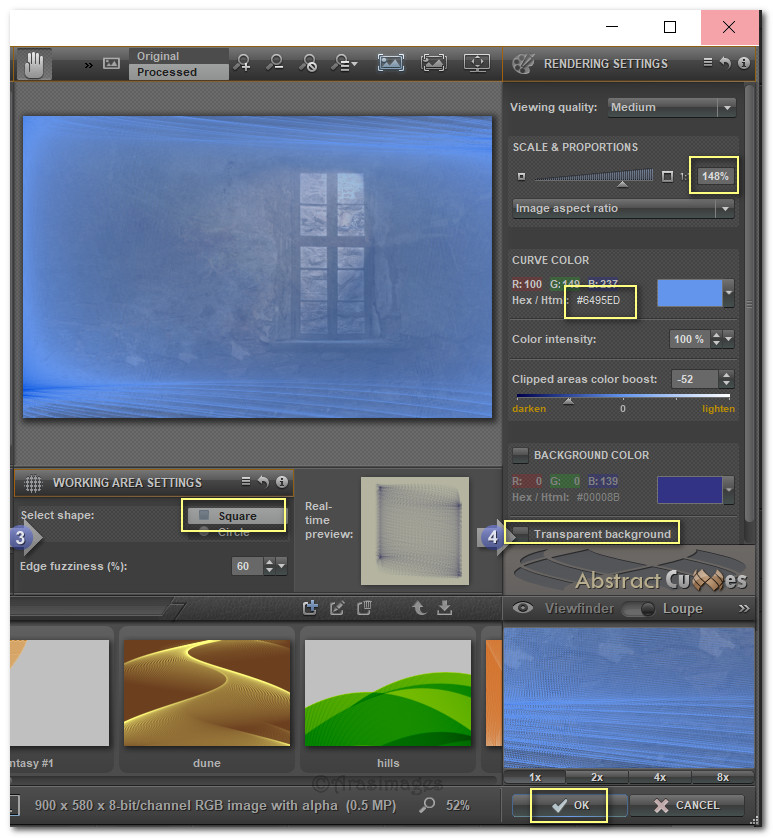Screen dimensions: 773x838
Task: Enable the Transparent background checkbox
Action: click(521, 533)
